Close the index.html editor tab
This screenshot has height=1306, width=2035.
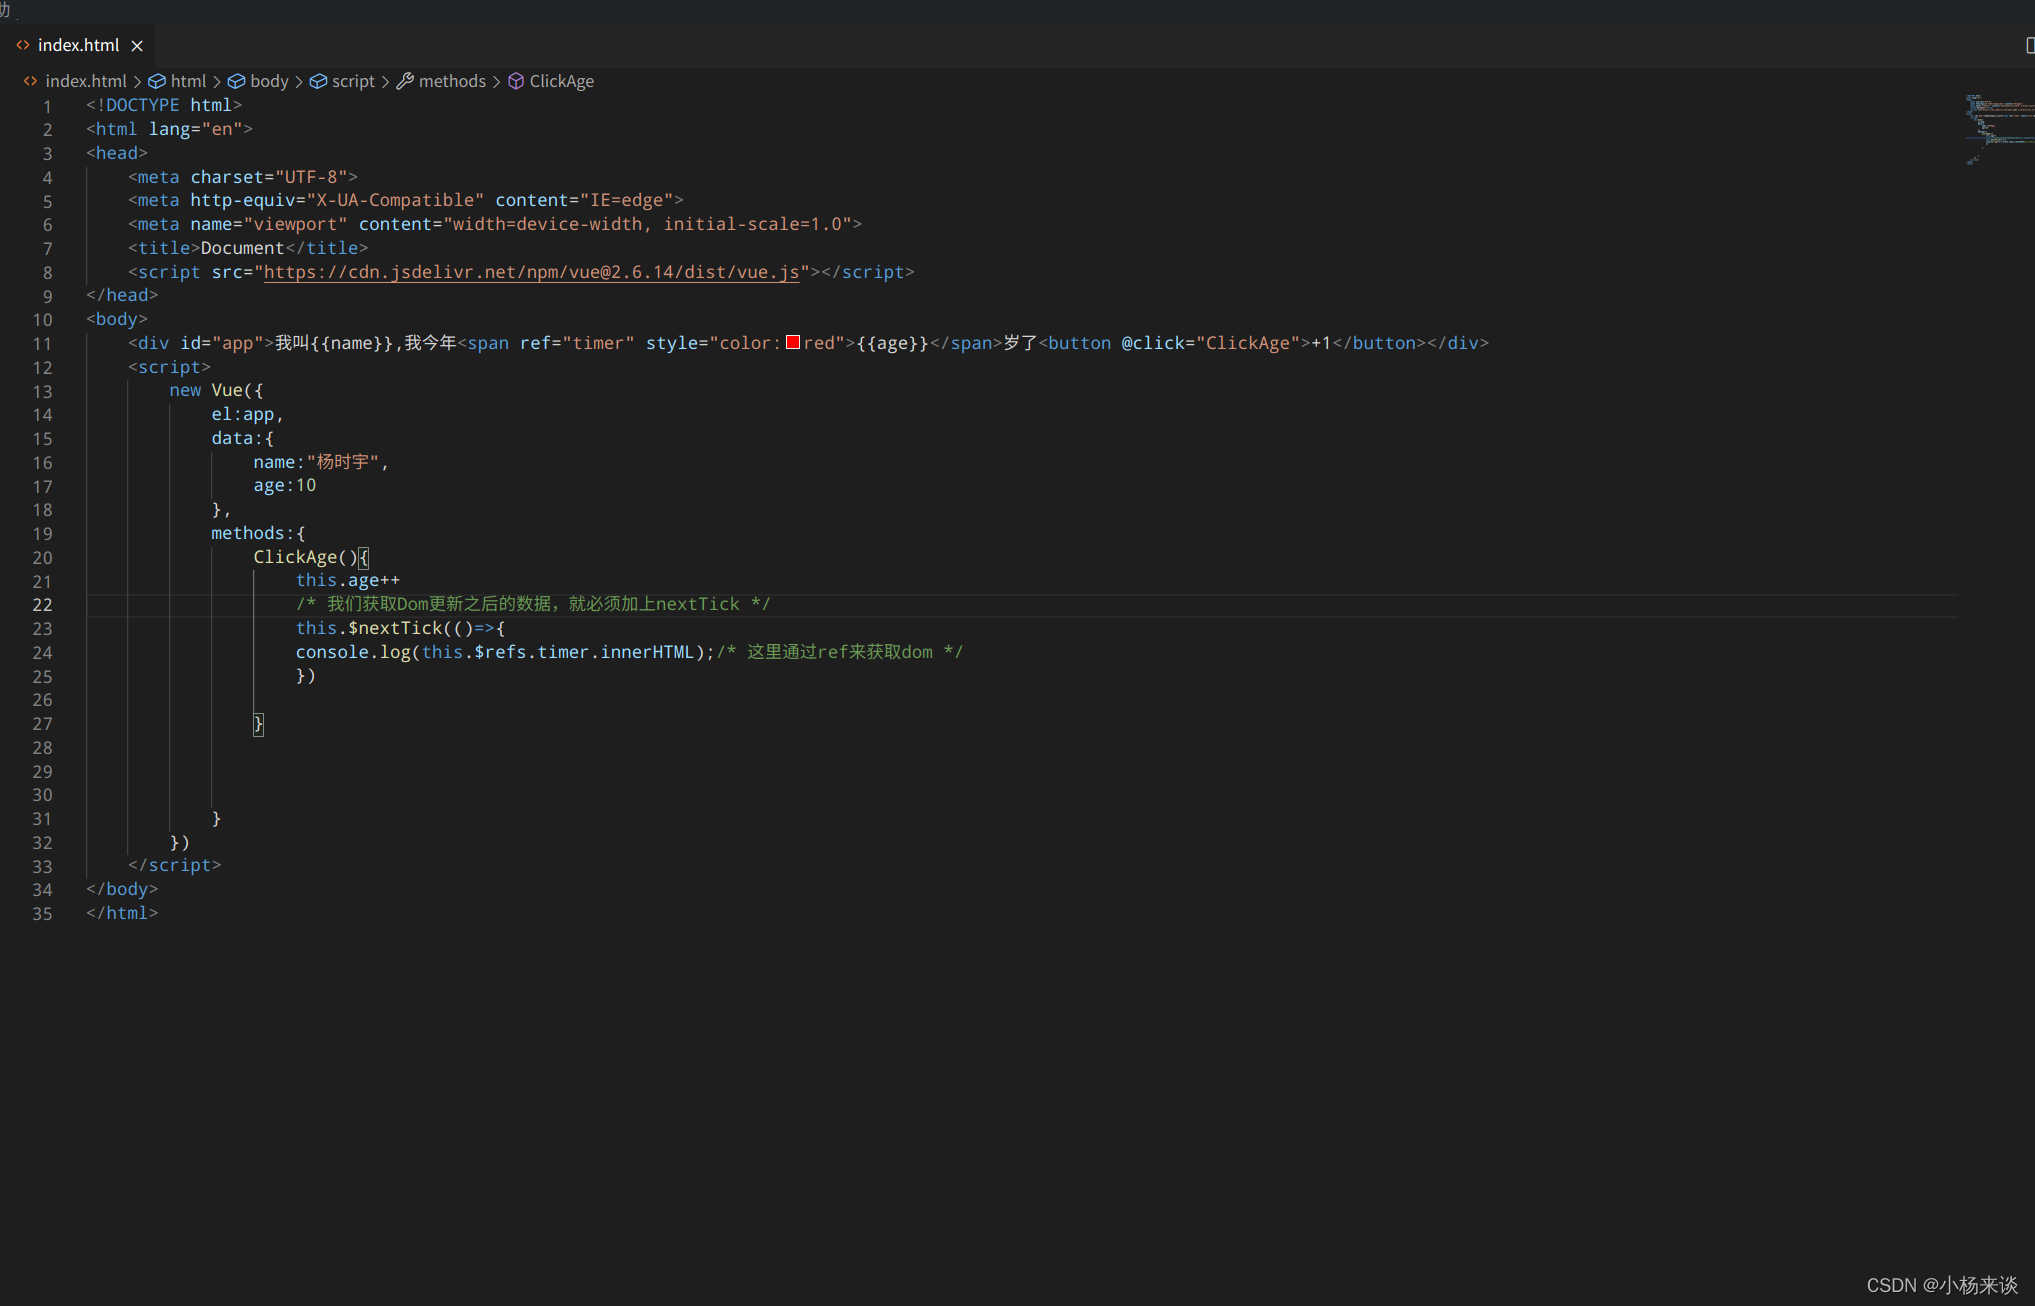pos(137,46)
